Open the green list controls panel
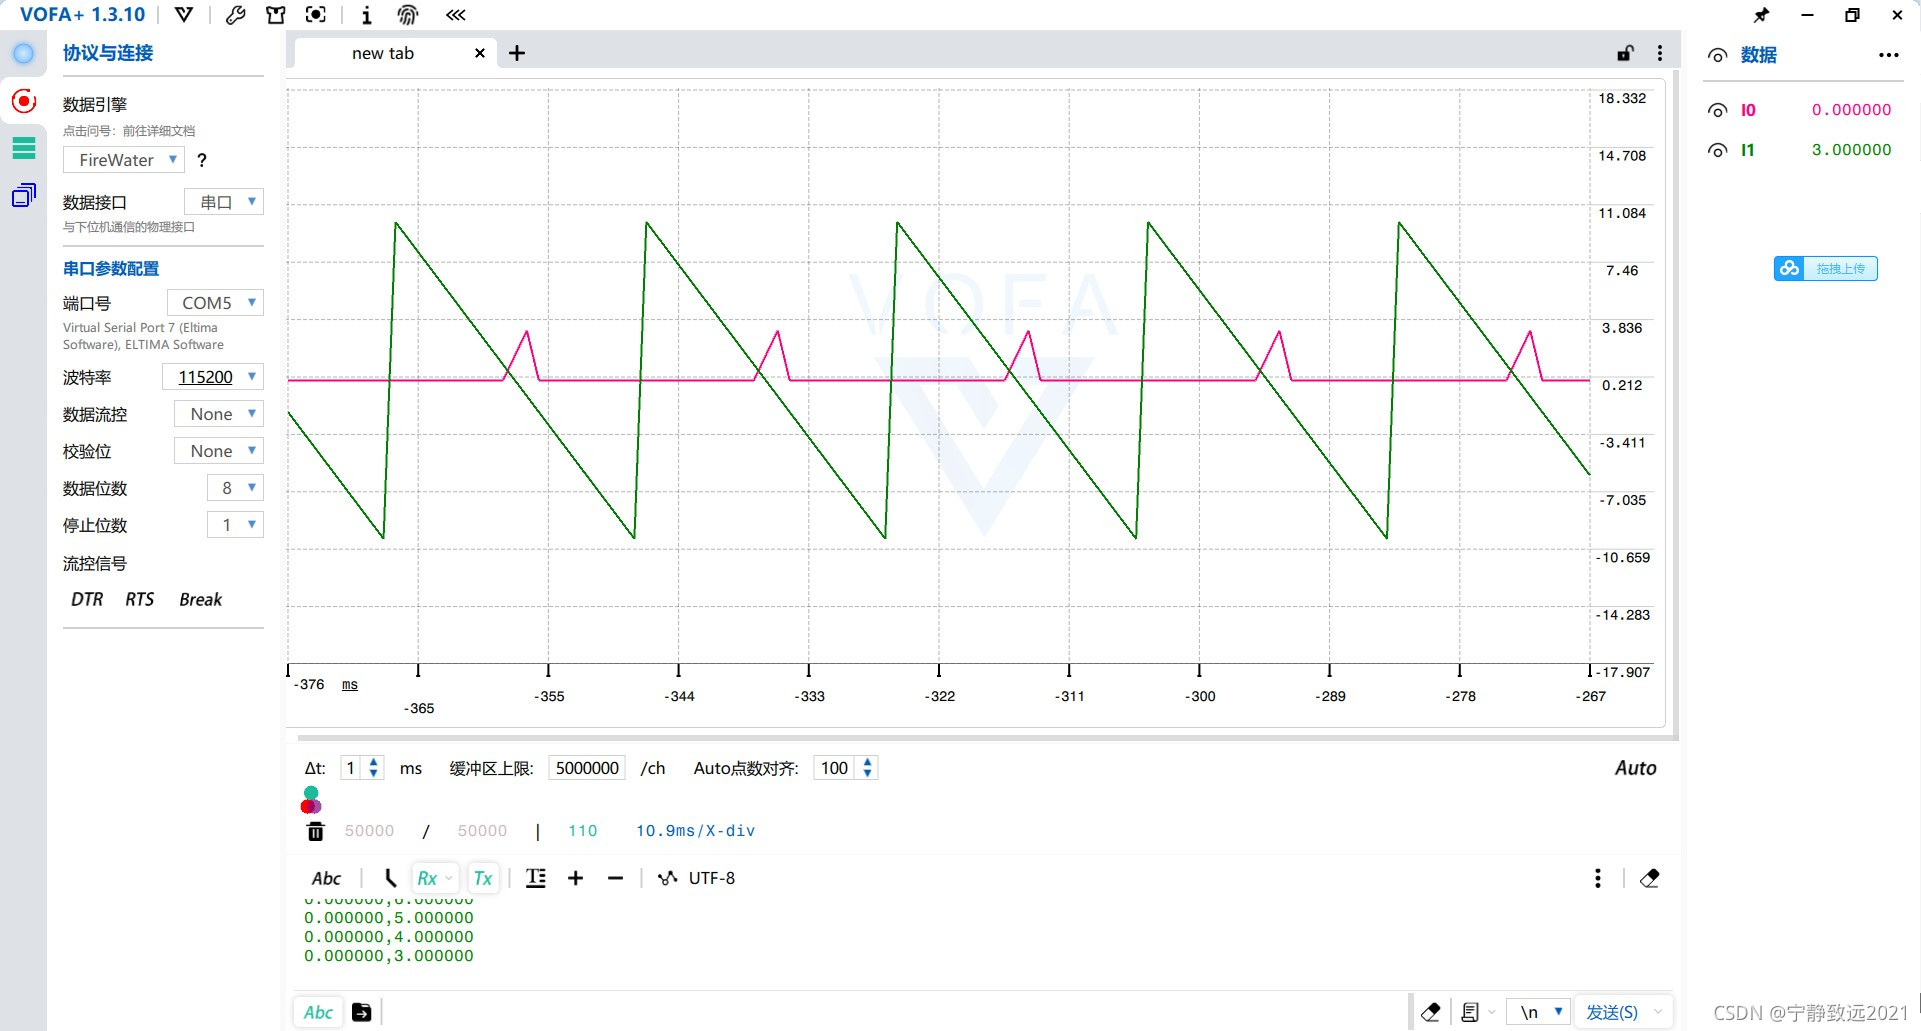The height and width of the screenshot is (1031, 1921). pyautogui.click(x=23, y=148)
